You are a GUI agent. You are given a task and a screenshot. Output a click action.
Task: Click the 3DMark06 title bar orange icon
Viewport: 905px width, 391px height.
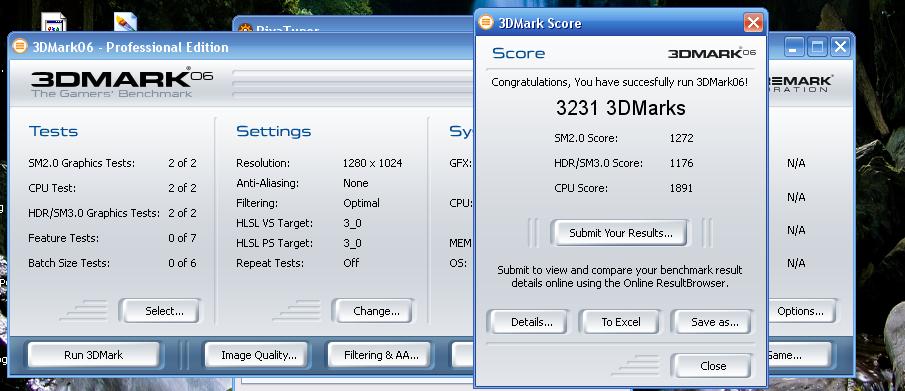click(20, 46)
